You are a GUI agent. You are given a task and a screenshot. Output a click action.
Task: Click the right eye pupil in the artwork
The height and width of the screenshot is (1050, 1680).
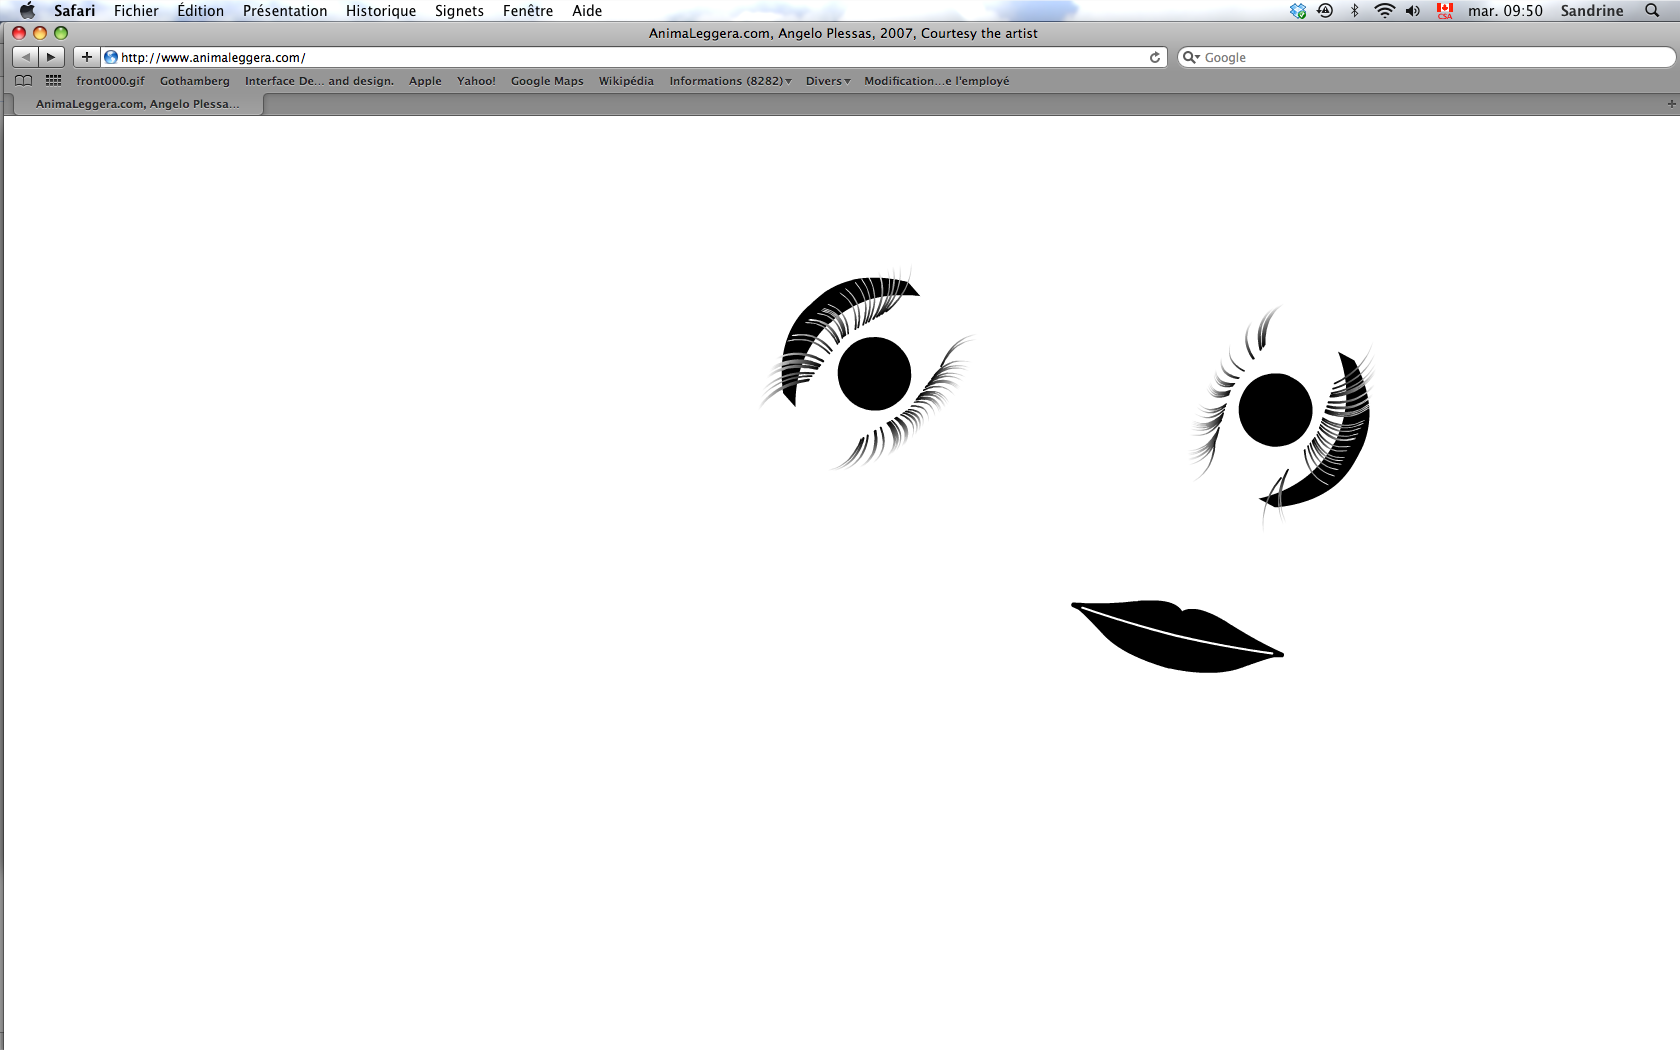[1275, 410]
